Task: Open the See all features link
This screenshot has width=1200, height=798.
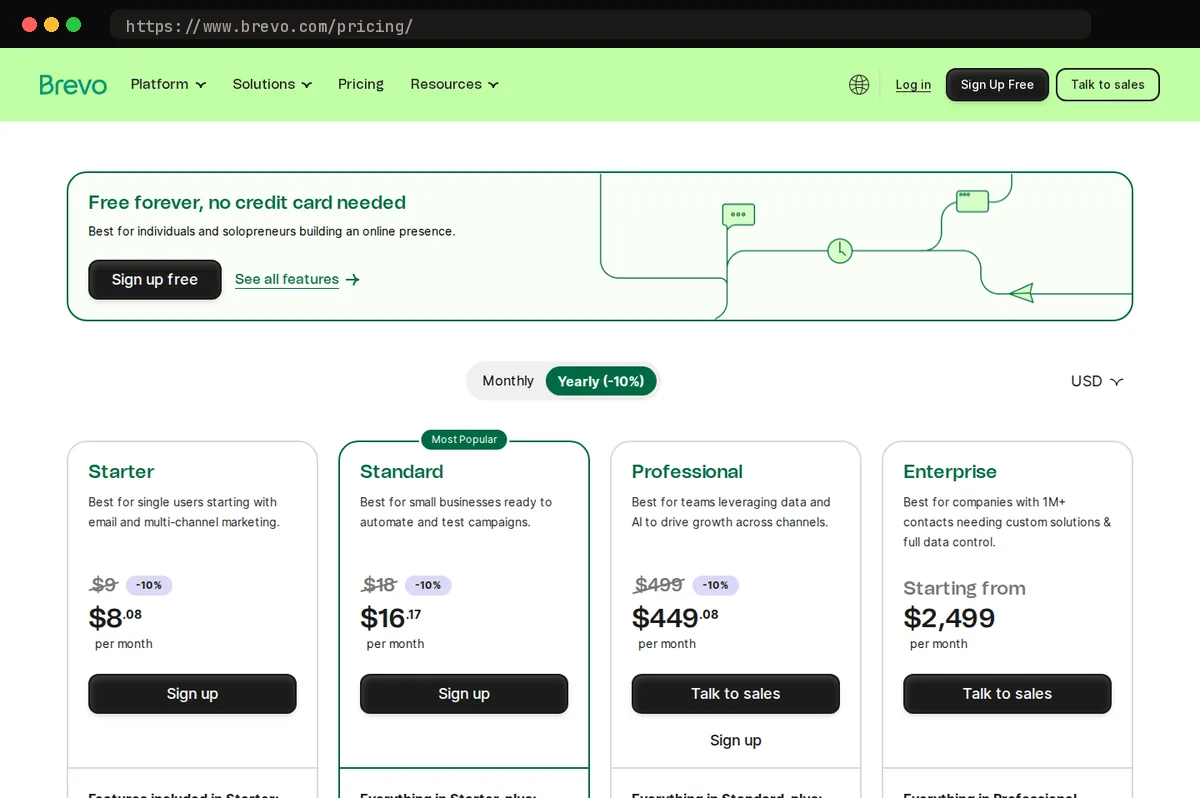Action: tap(287, 280)
